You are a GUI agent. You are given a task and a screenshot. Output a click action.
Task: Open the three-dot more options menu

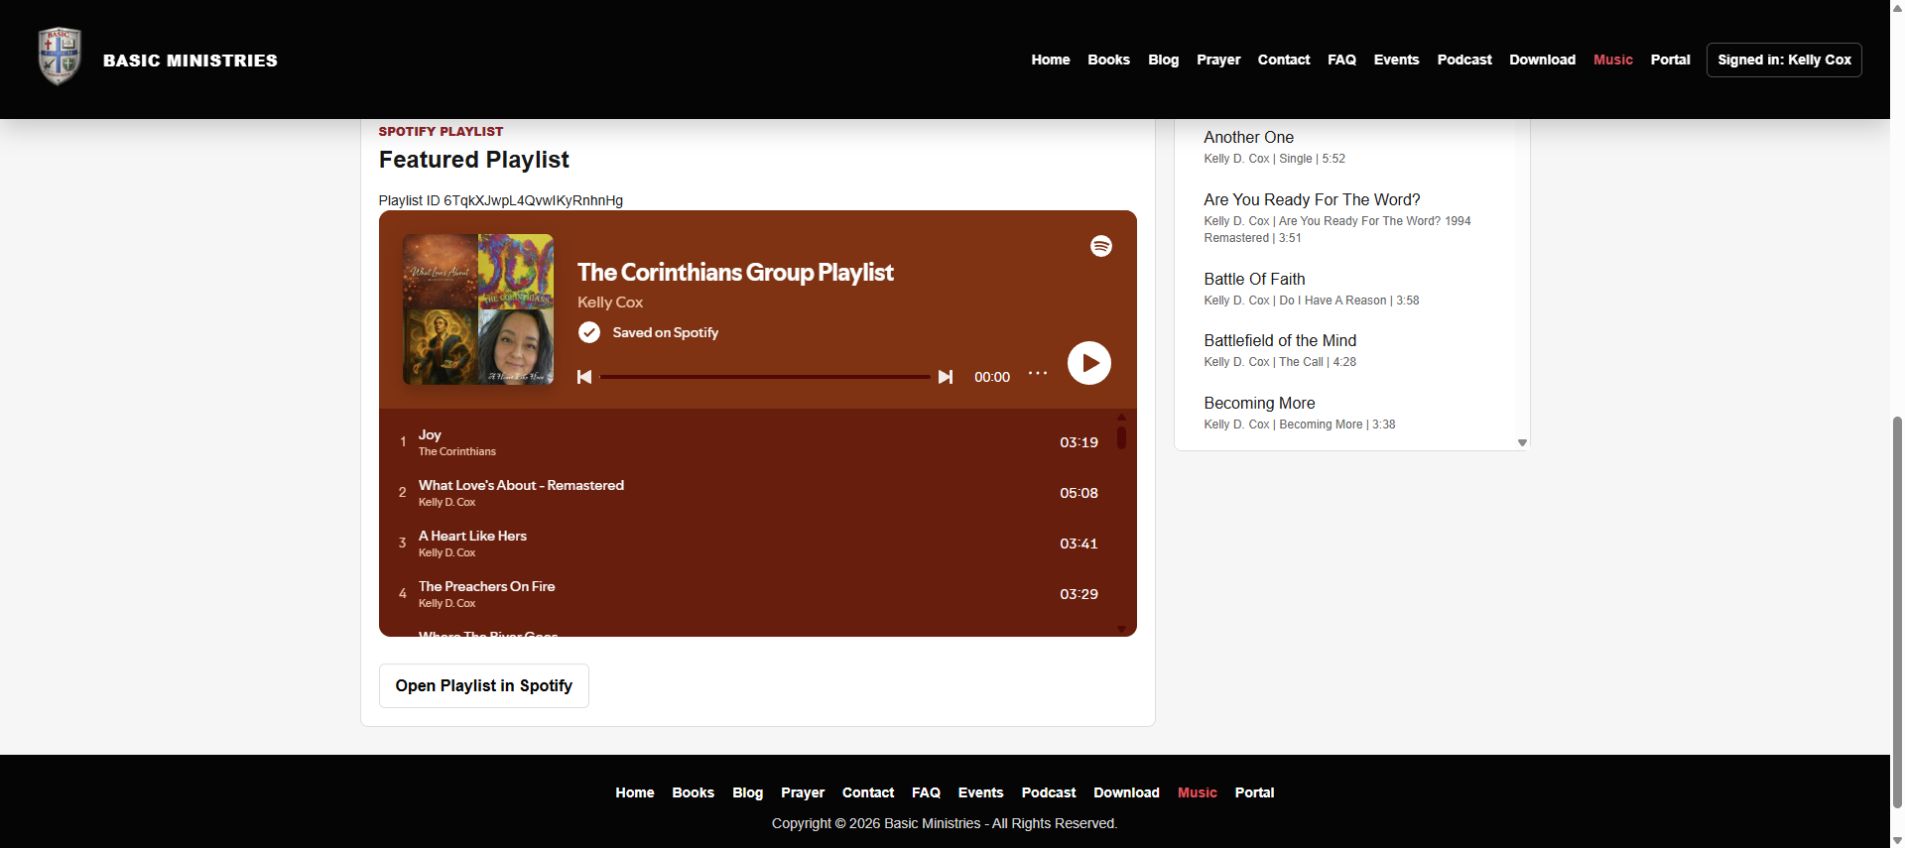point(1038,373)
